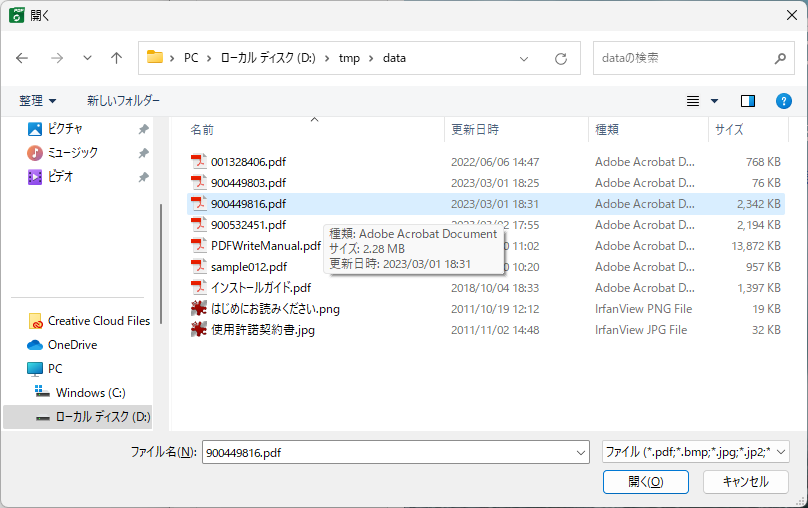Viewport: 808px width, 508px height.
Task: Click the navigation pane vertical scrollbar
Action: (x=161, y=240)
